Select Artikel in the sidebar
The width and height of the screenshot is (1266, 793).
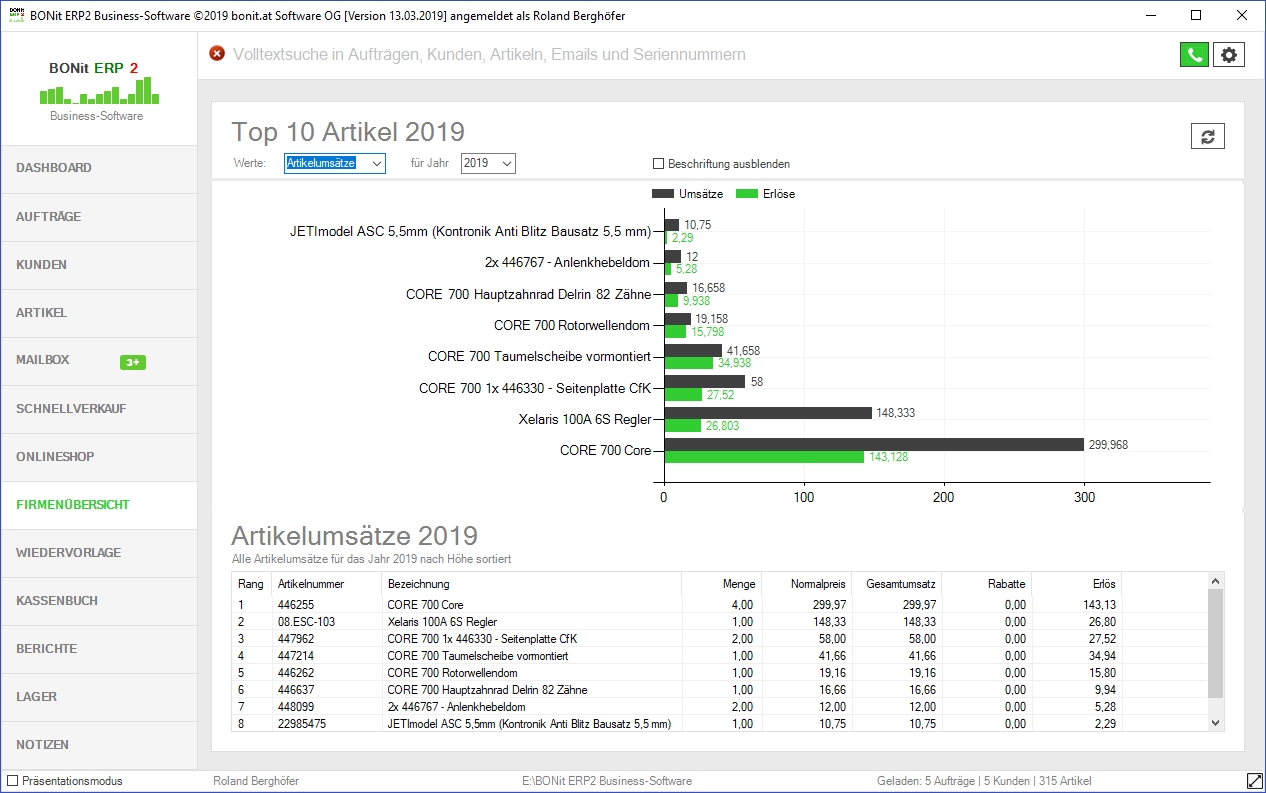coord(98,313)
